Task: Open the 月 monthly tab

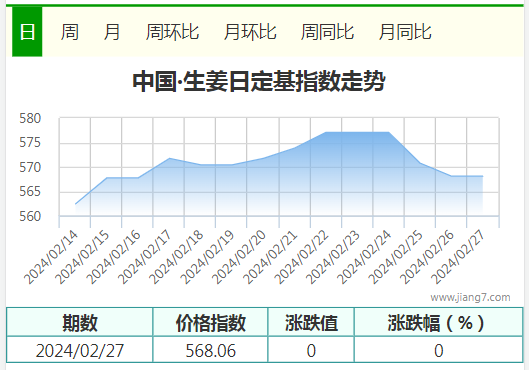Action: pos(112,32)
